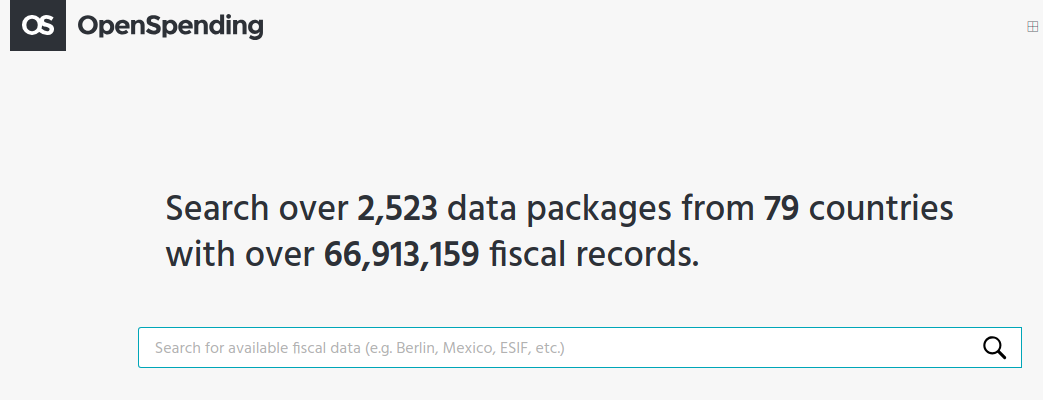Click the magnifying glass search icon
Screen dimensions: 1043x400
(x=994, y=347)
